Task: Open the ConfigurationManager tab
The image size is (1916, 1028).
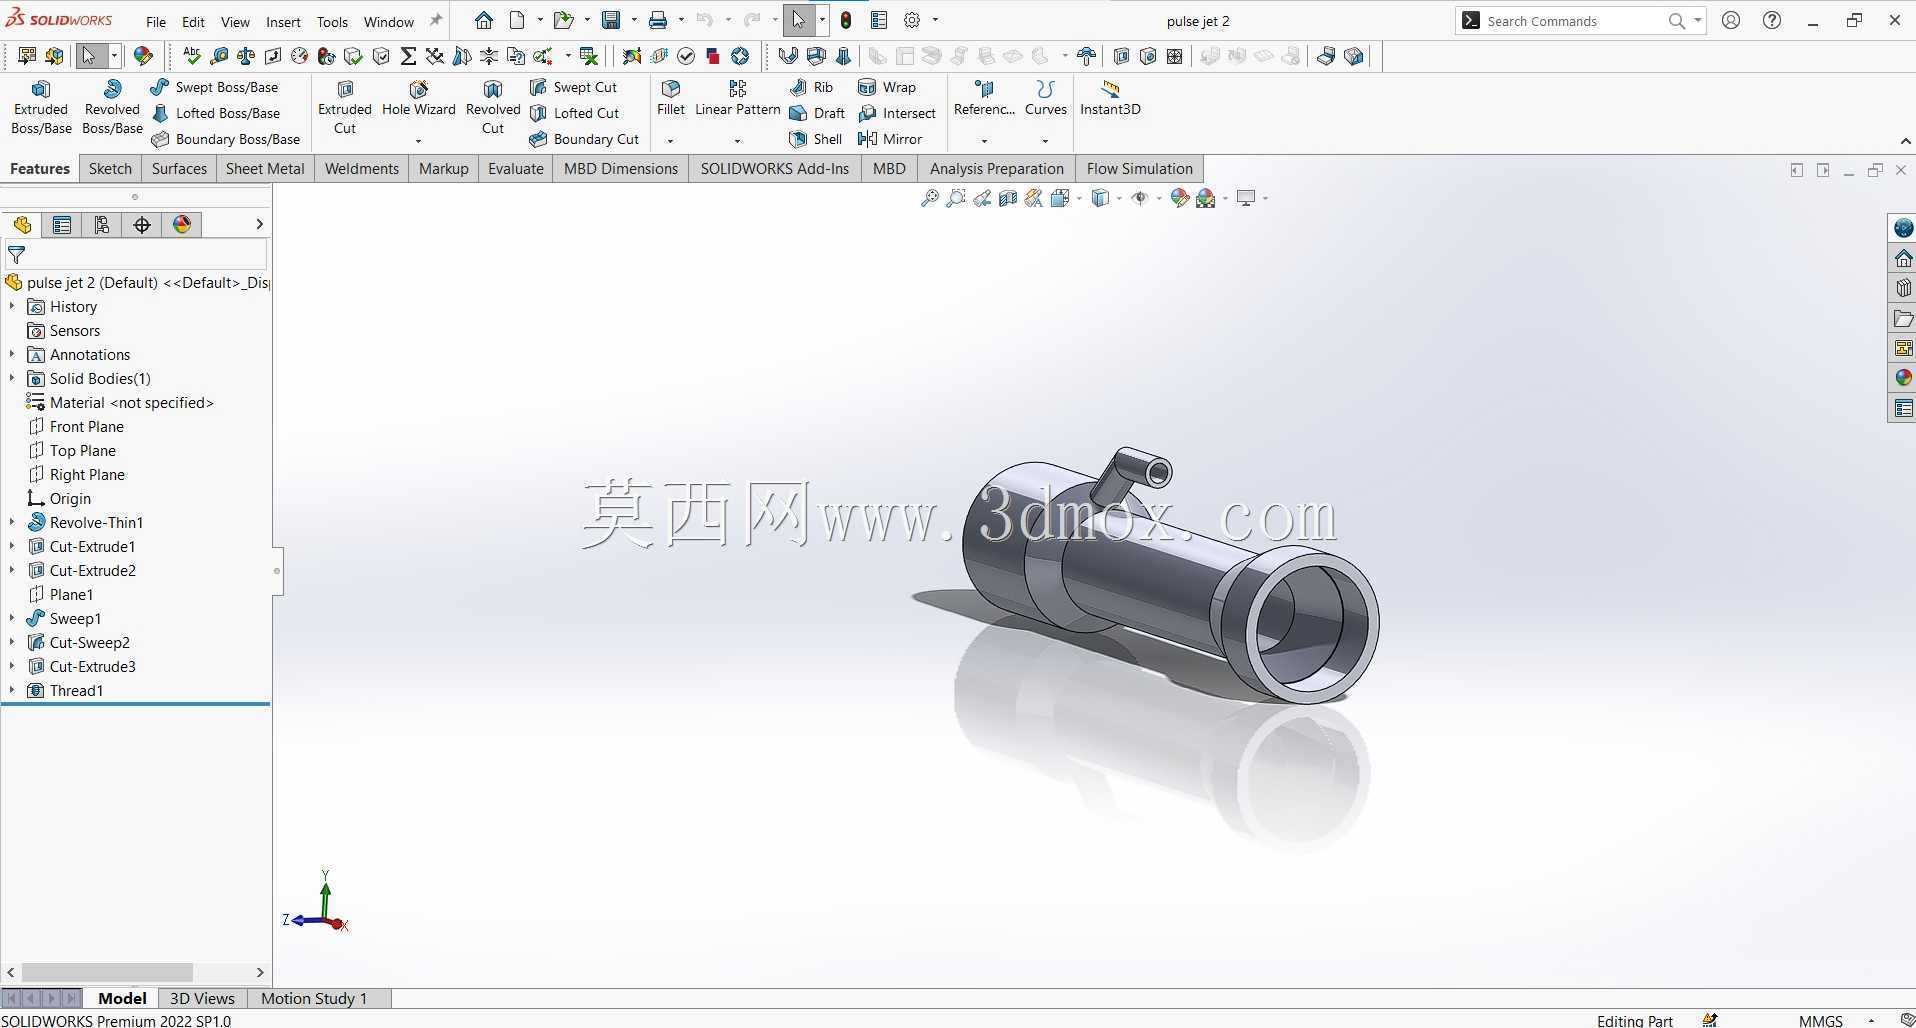Action: [102, 225]
